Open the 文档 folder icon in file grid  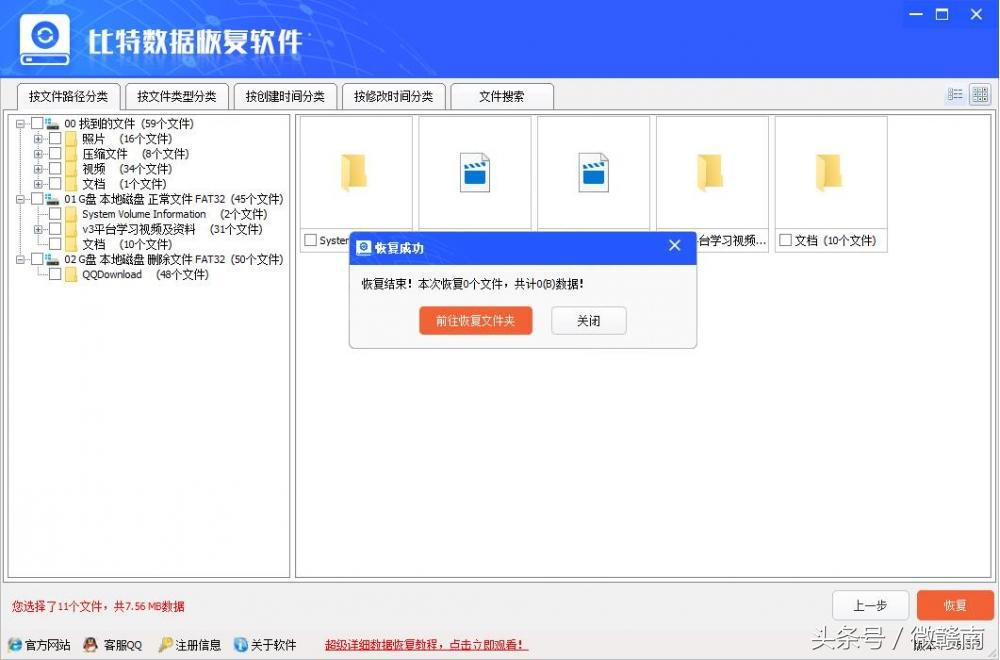(830, 170)
